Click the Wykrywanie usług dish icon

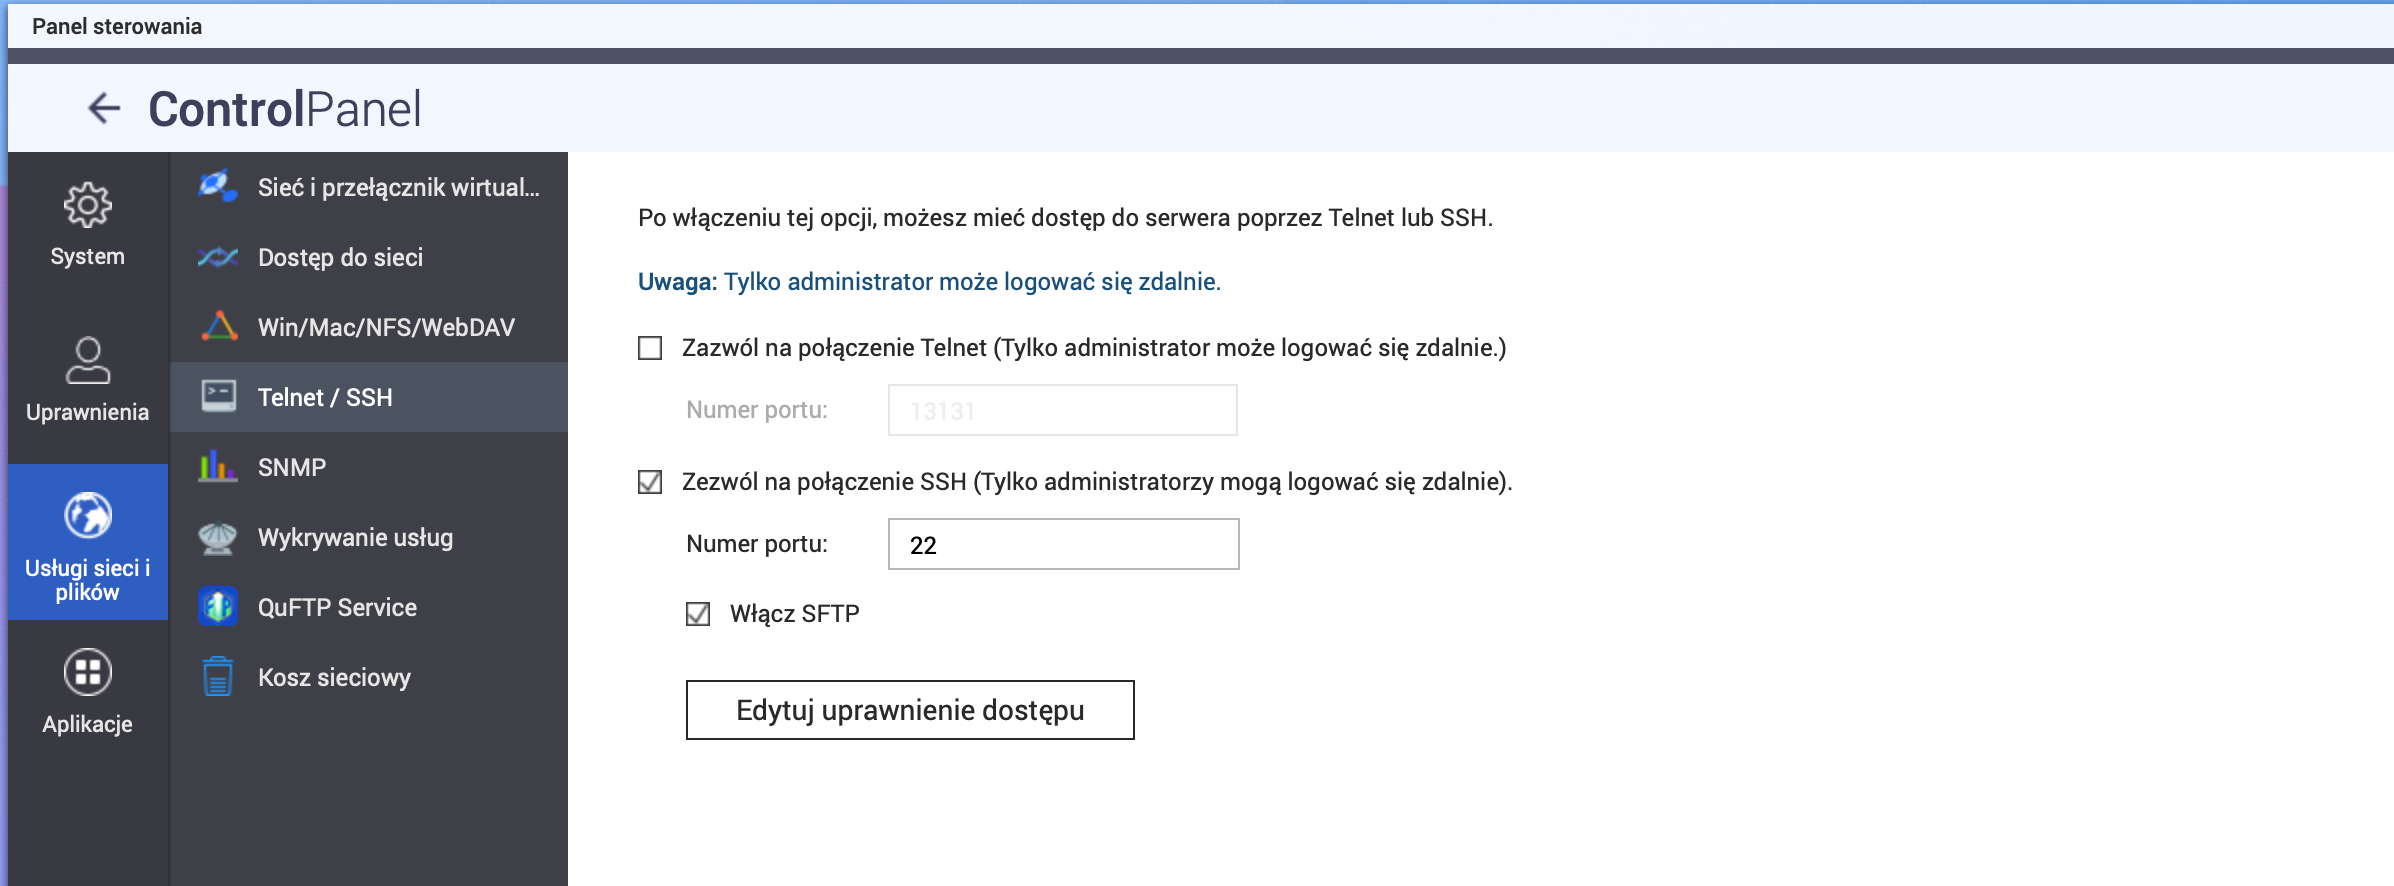pos(218,537)
